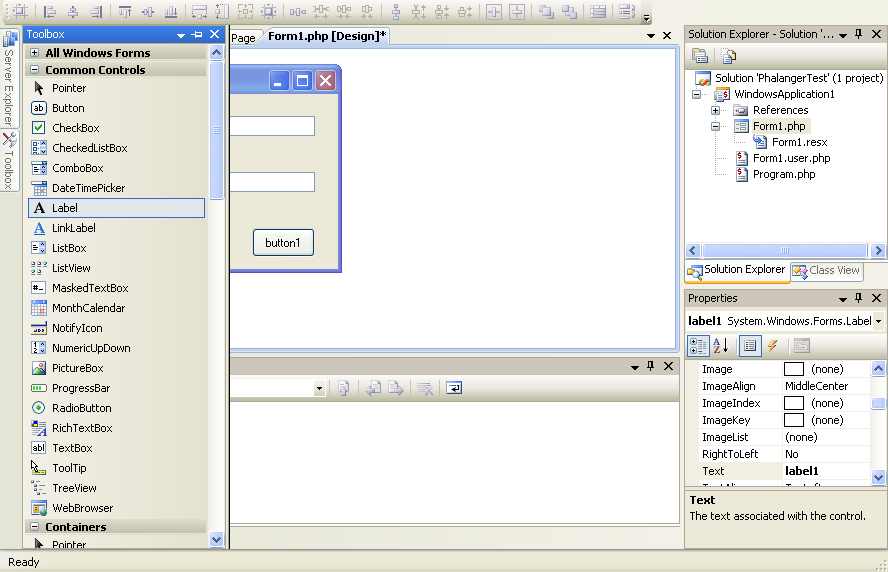
Task: Click the Events lightning bolt icon
Action: pos(773,346)
